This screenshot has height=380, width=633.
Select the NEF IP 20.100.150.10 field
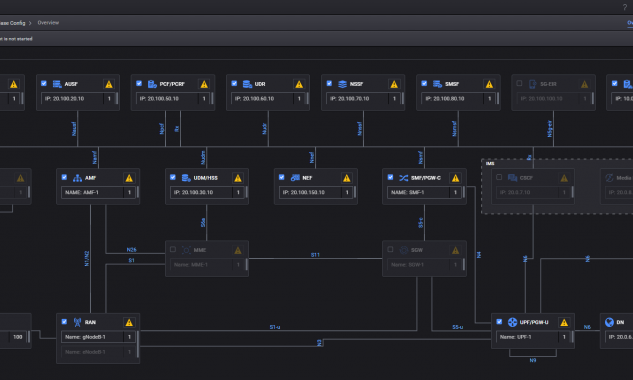point(316,192)
